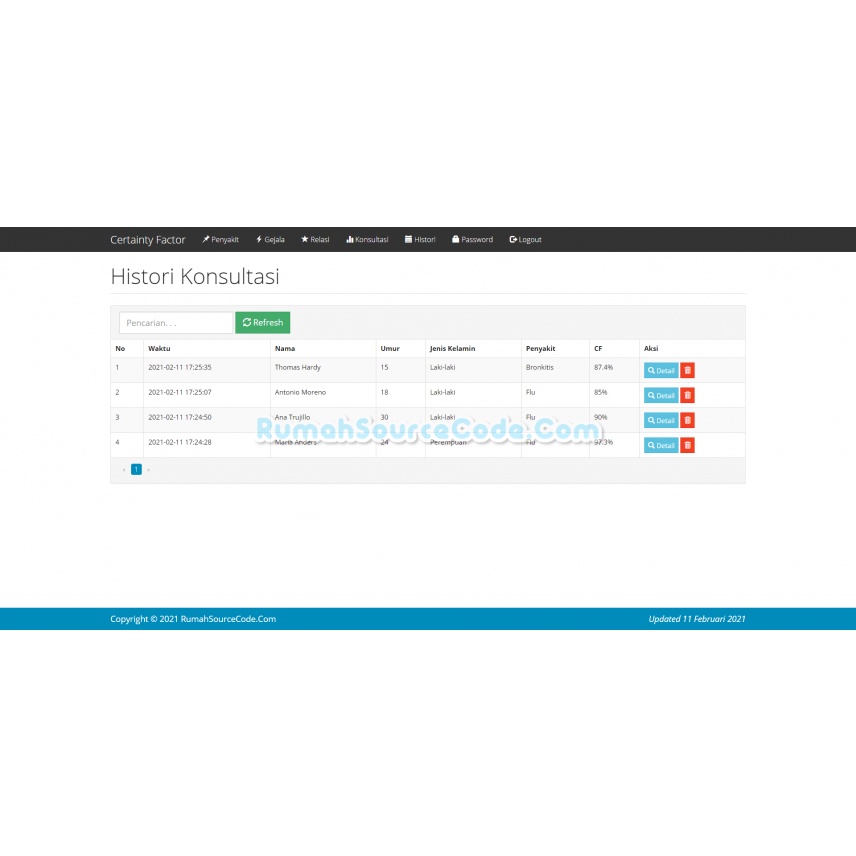856x856 pixels.
Task: Open Detail for Antonio Moreno
Action: pyautogui.click(x=661, y=395)
